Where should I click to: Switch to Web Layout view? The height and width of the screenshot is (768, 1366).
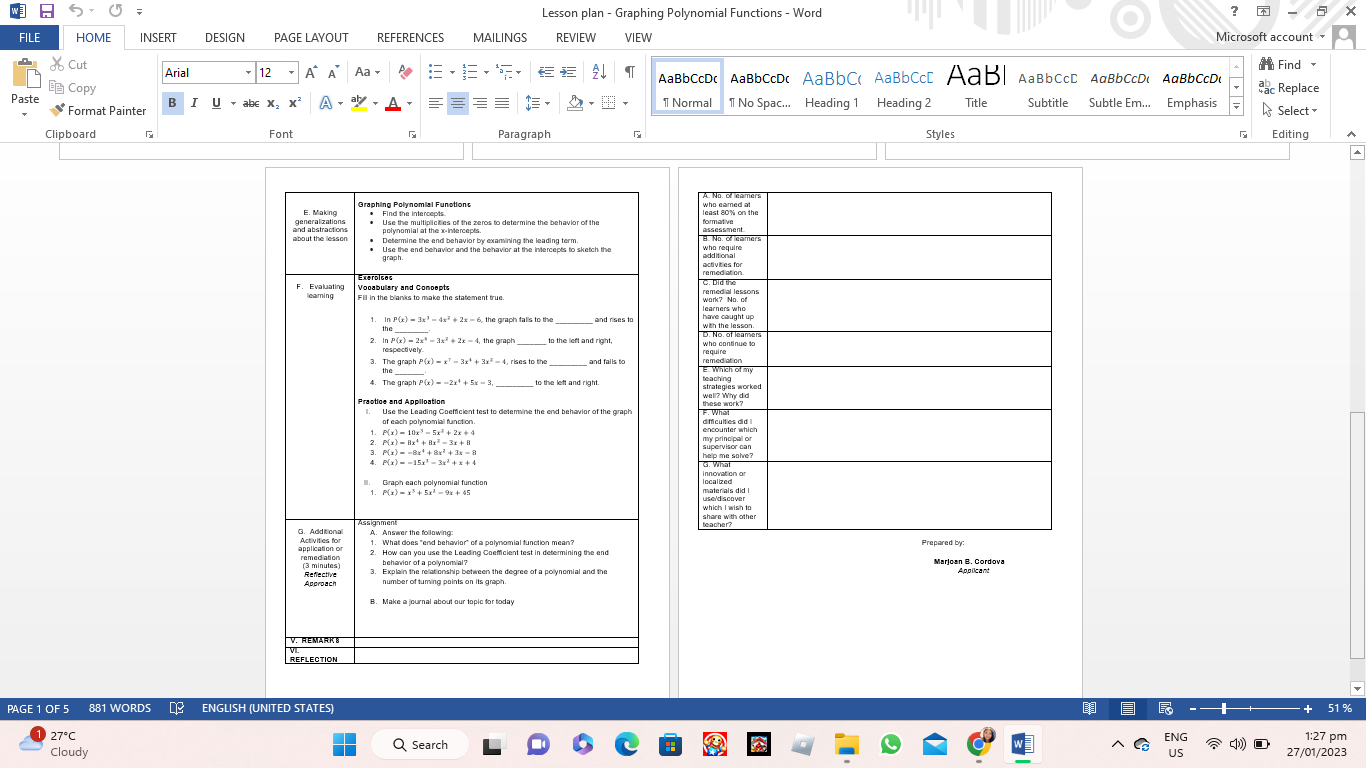[x=1165, y=708]
